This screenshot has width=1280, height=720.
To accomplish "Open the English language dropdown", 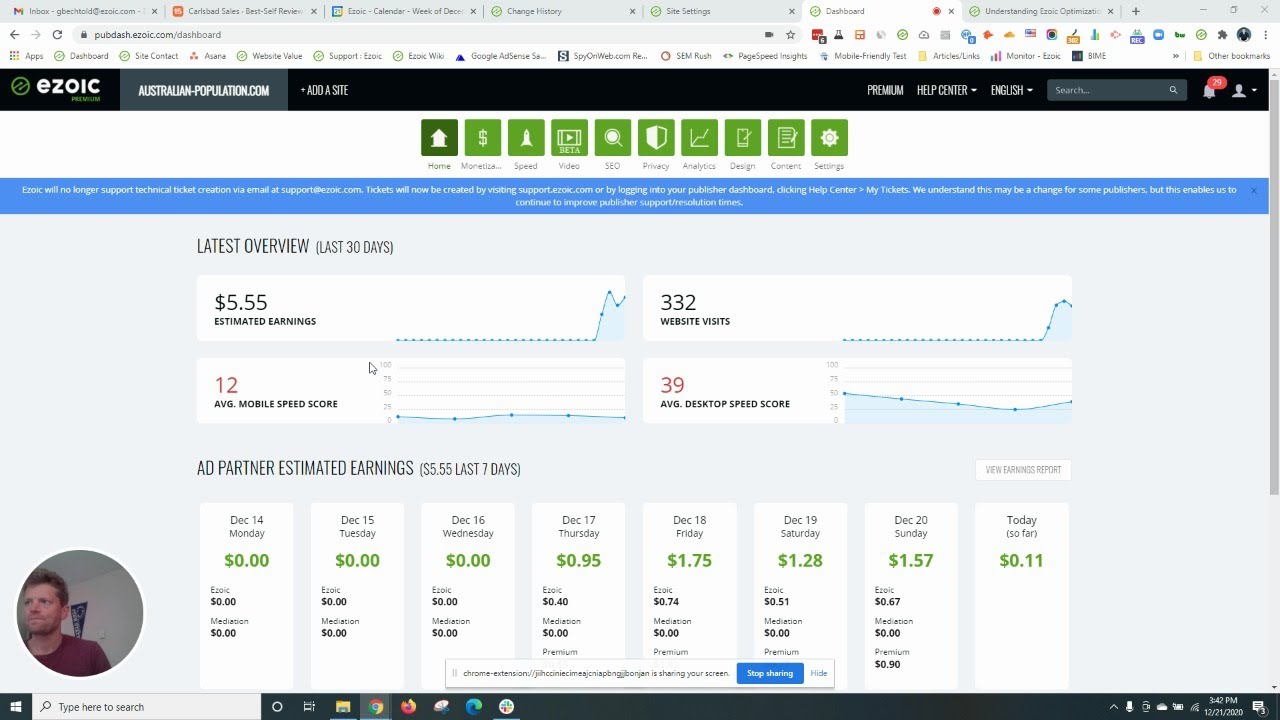I will (1011, 90).
